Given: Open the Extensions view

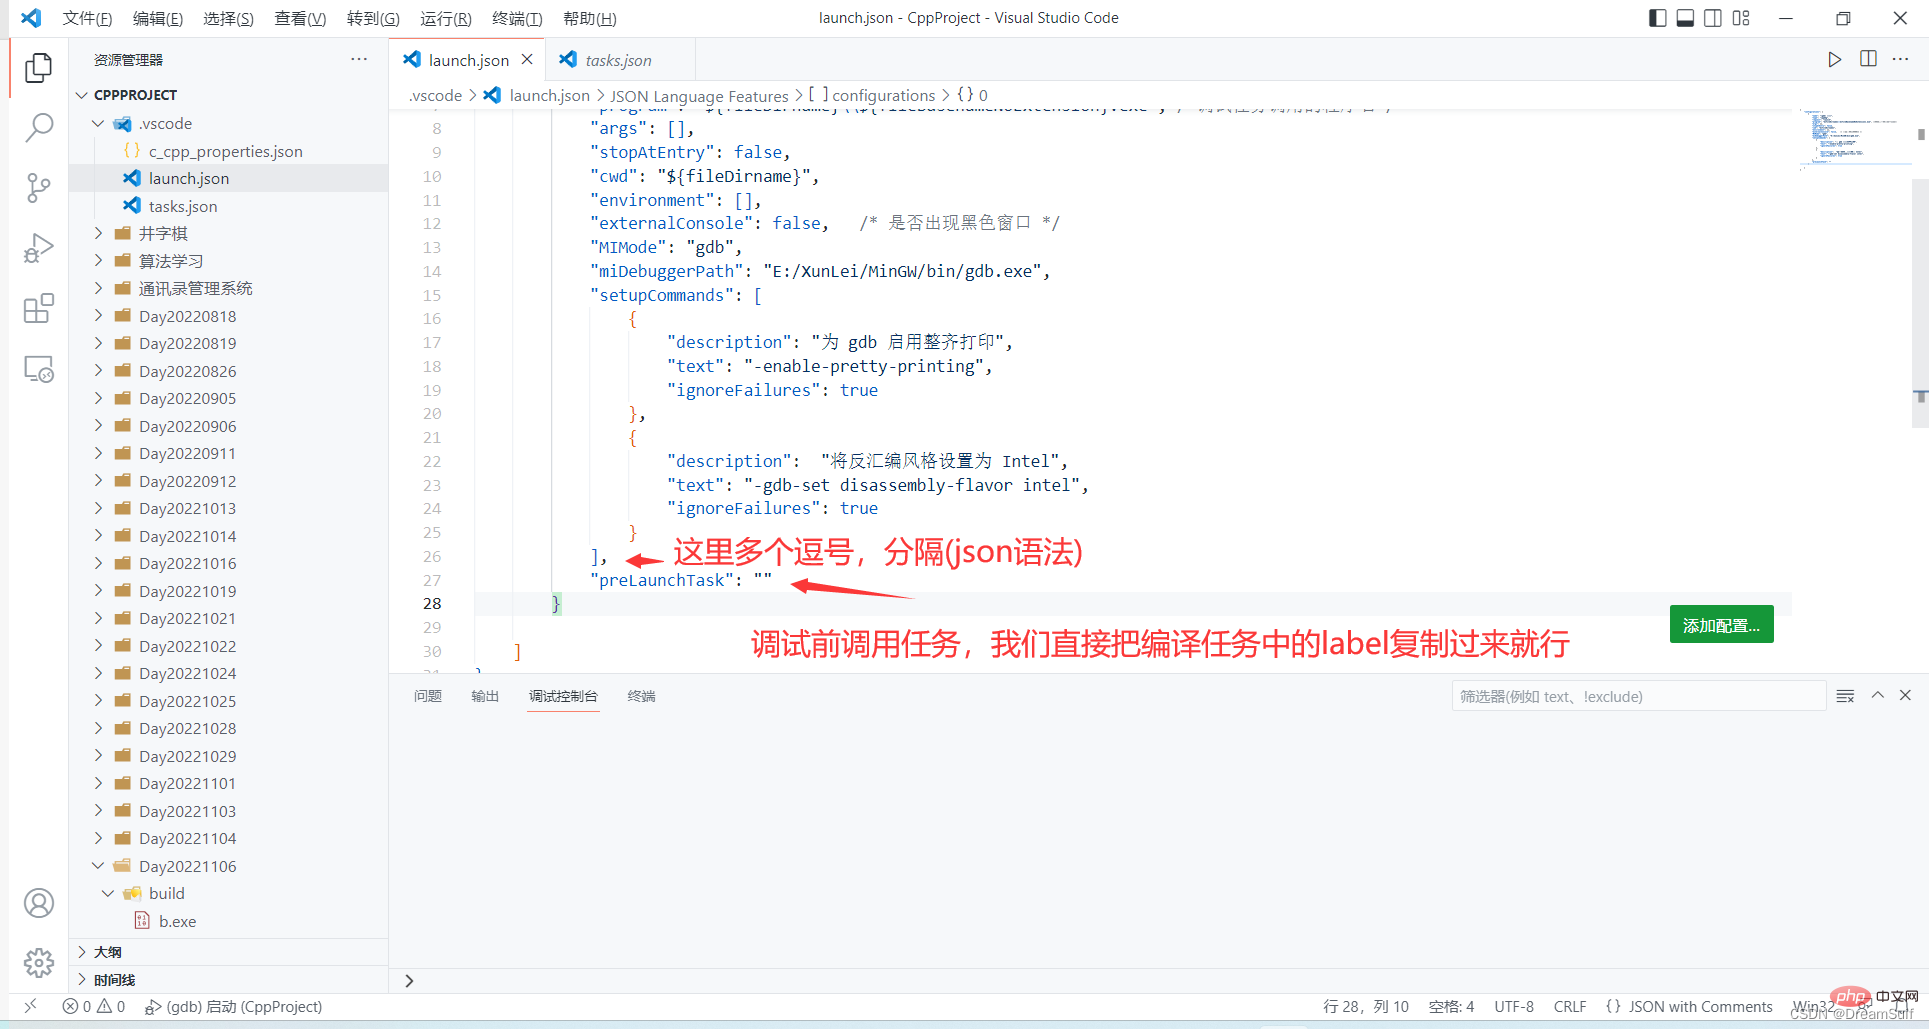Looking at the screenshot, I should point(39,308).
